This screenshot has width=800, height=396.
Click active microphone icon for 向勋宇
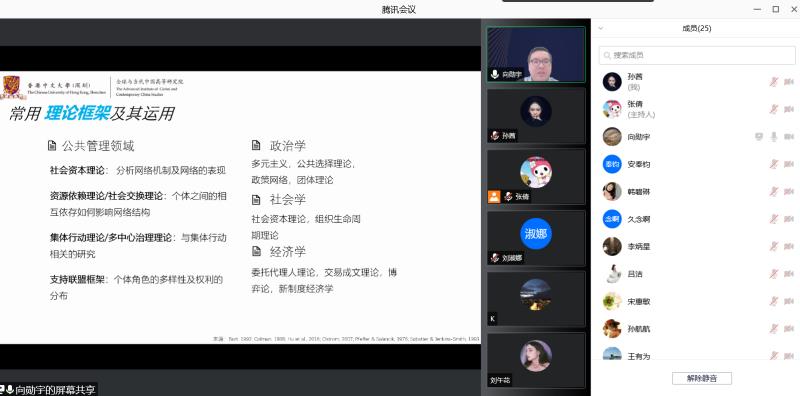[773, 137]
